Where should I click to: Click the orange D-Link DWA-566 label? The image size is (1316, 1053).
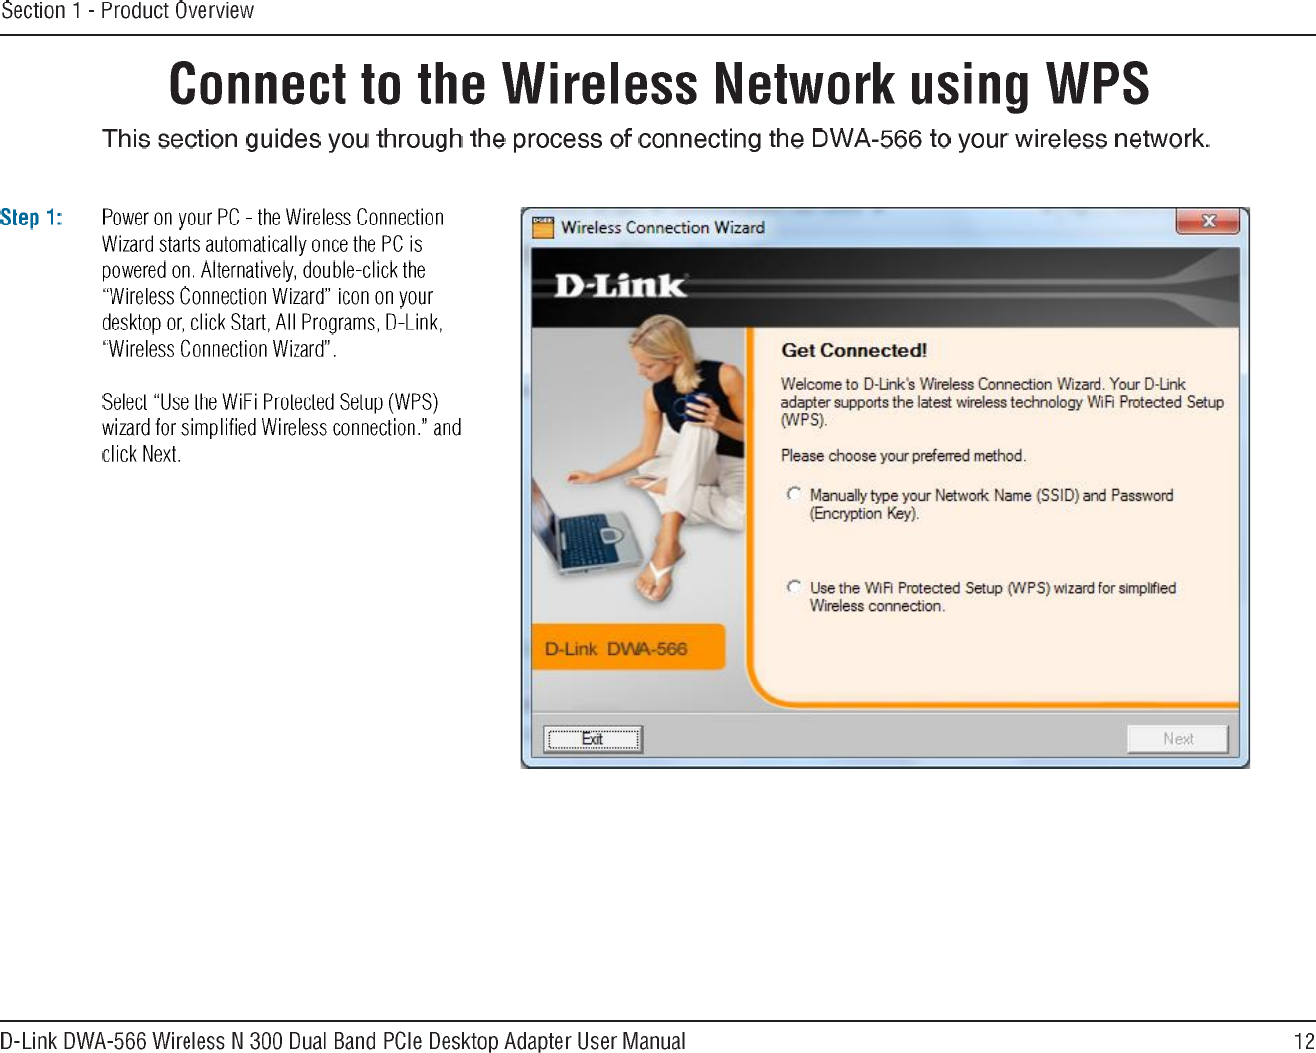(x=628, y=648)
